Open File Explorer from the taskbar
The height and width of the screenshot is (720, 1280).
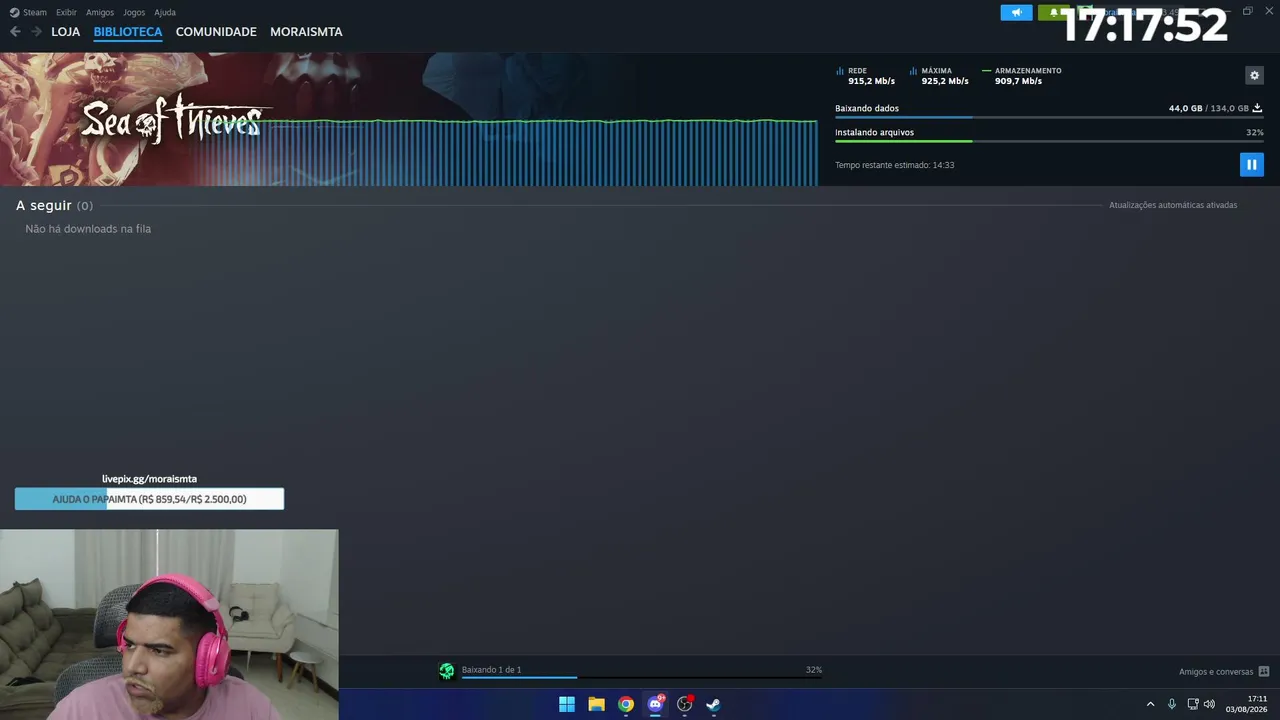pyautogui.click(x=596, y=704)
